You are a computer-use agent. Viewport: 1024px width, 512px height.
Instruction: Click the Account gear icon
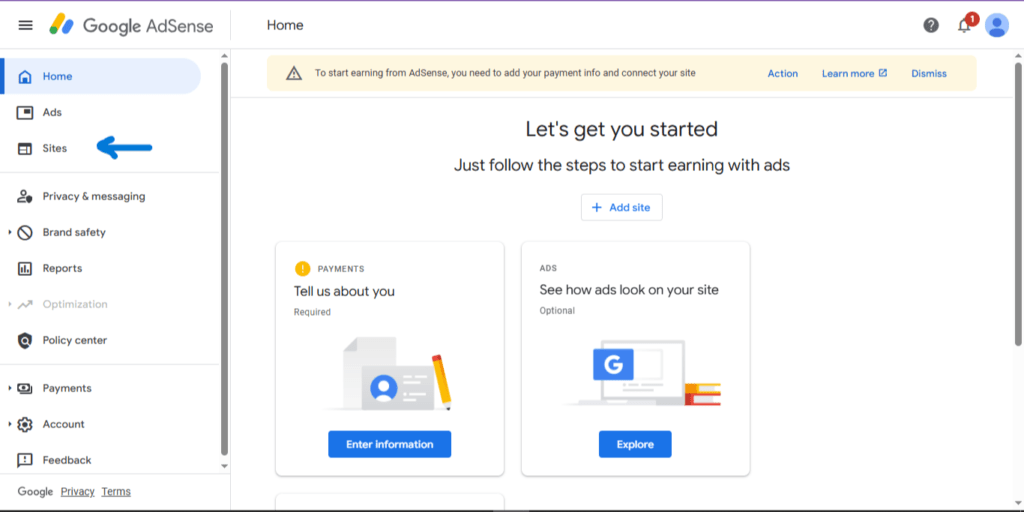(x=25, y=424)
